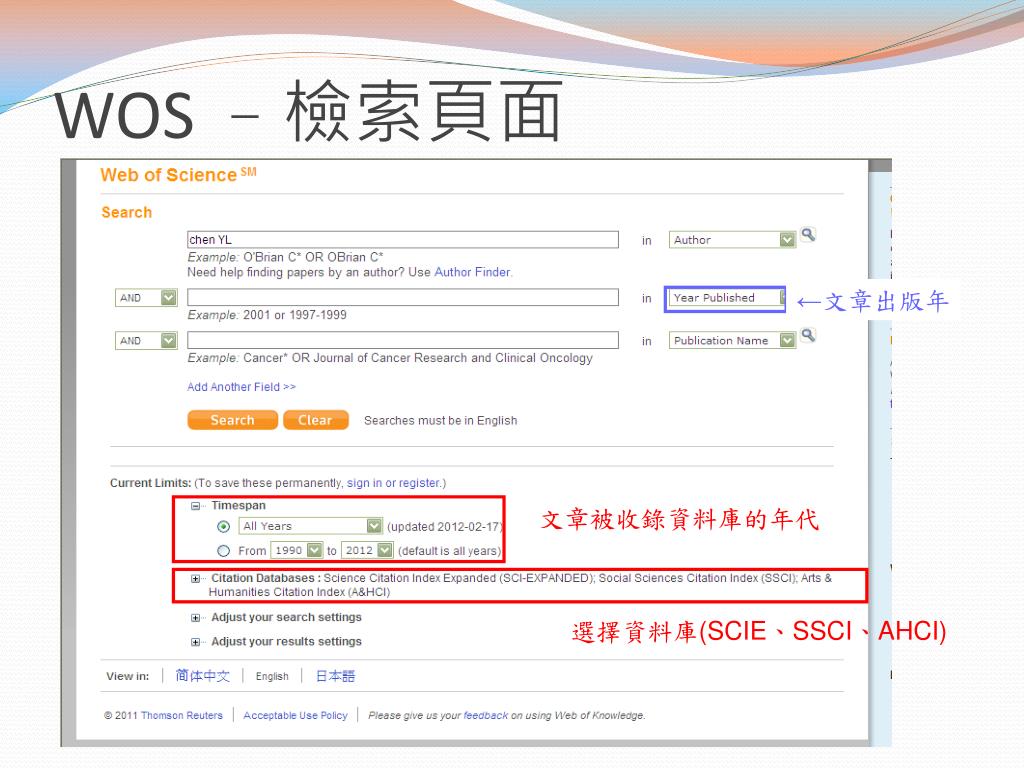The height and width of the screenshot is (768, 1024).
Task: Select the All Years radio button
Action: pyautogui.click(x=223, y=526)
